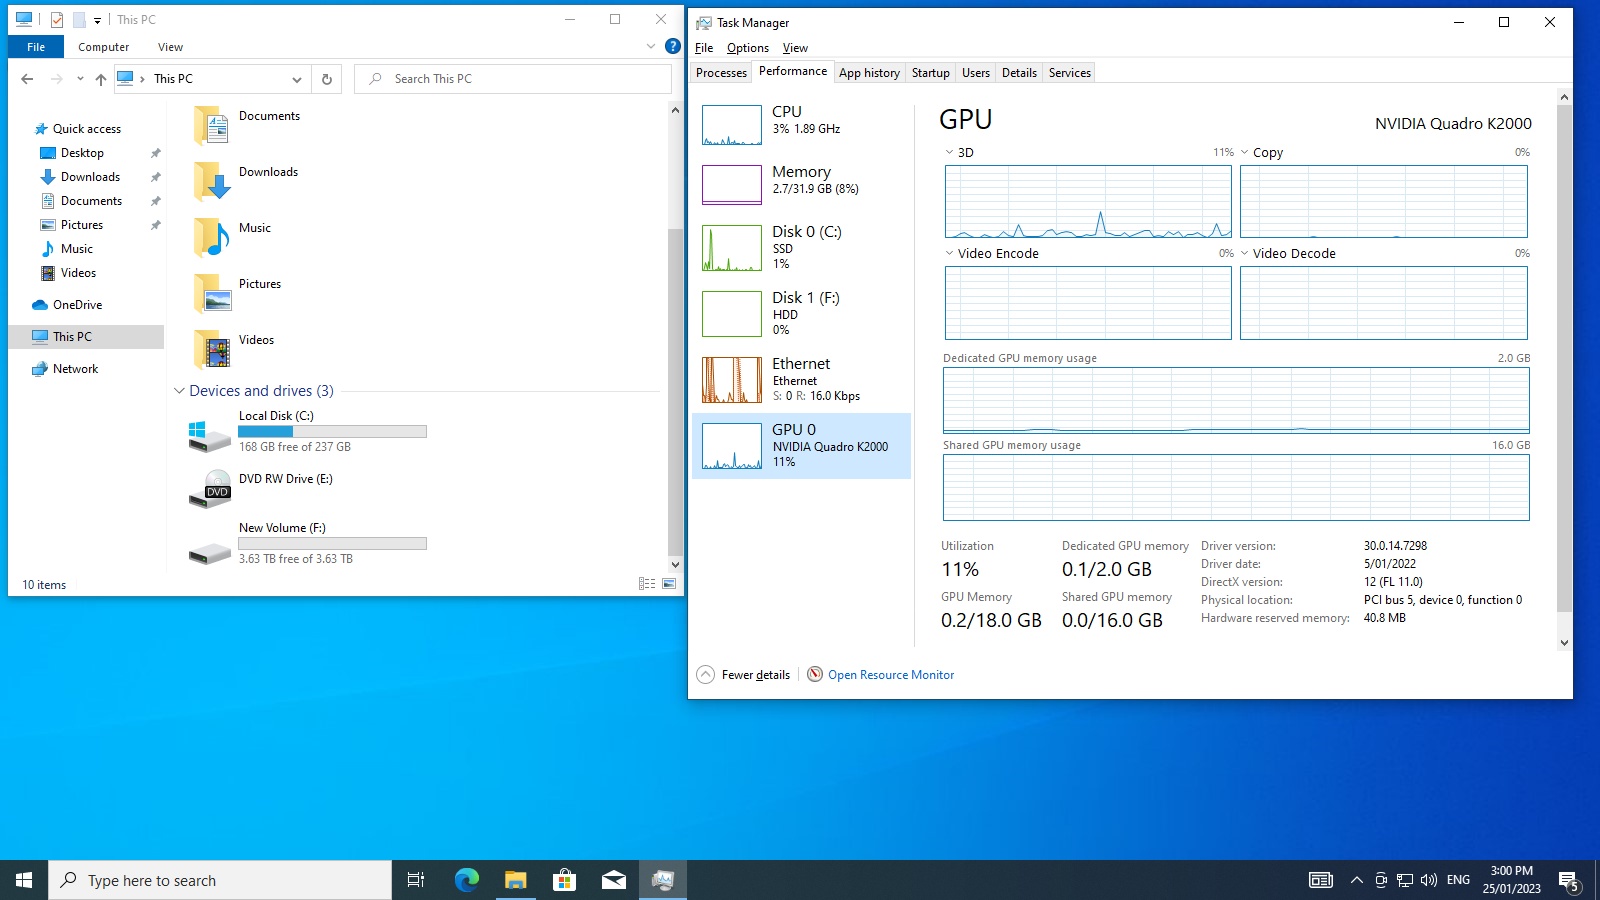This screenshot has height=900, width=1600.
Task: Select Disk 0 (C:) performance entry
Action: [801, 247]
